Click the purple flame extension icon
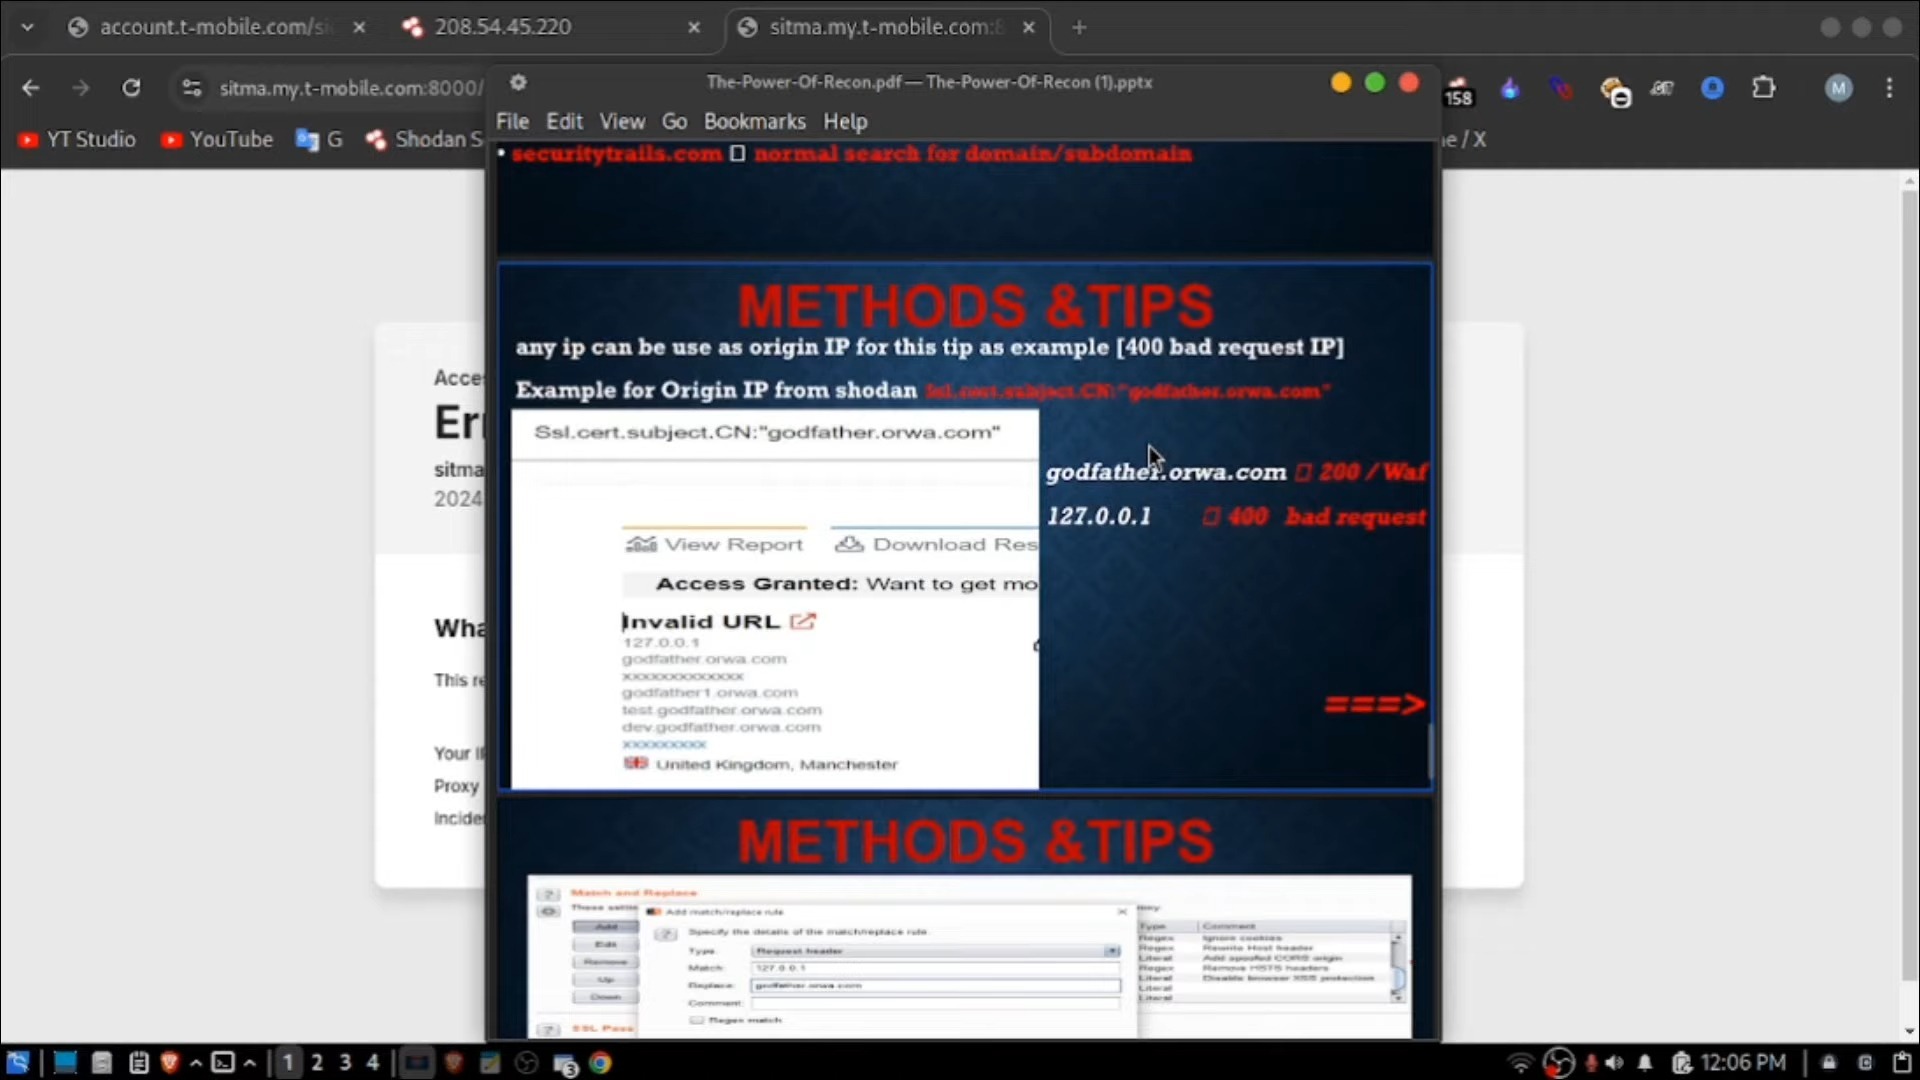The width and height of the screenshot is (1920, 1080). [1510, 88]
